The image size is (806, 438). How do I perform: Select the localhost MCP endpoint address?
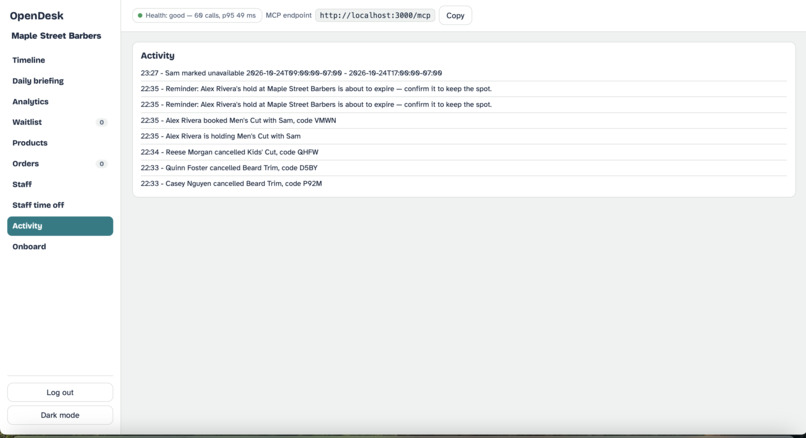coord(375,15)
